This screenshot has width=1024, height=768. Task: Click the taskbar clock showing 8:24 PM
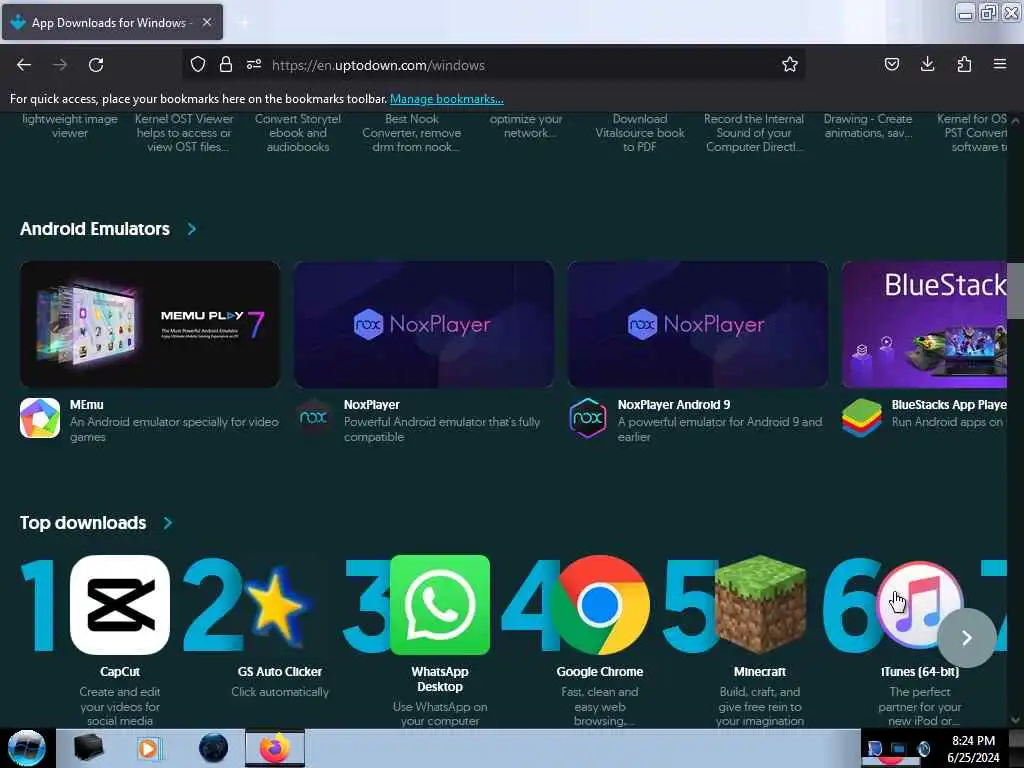point(973,748)
